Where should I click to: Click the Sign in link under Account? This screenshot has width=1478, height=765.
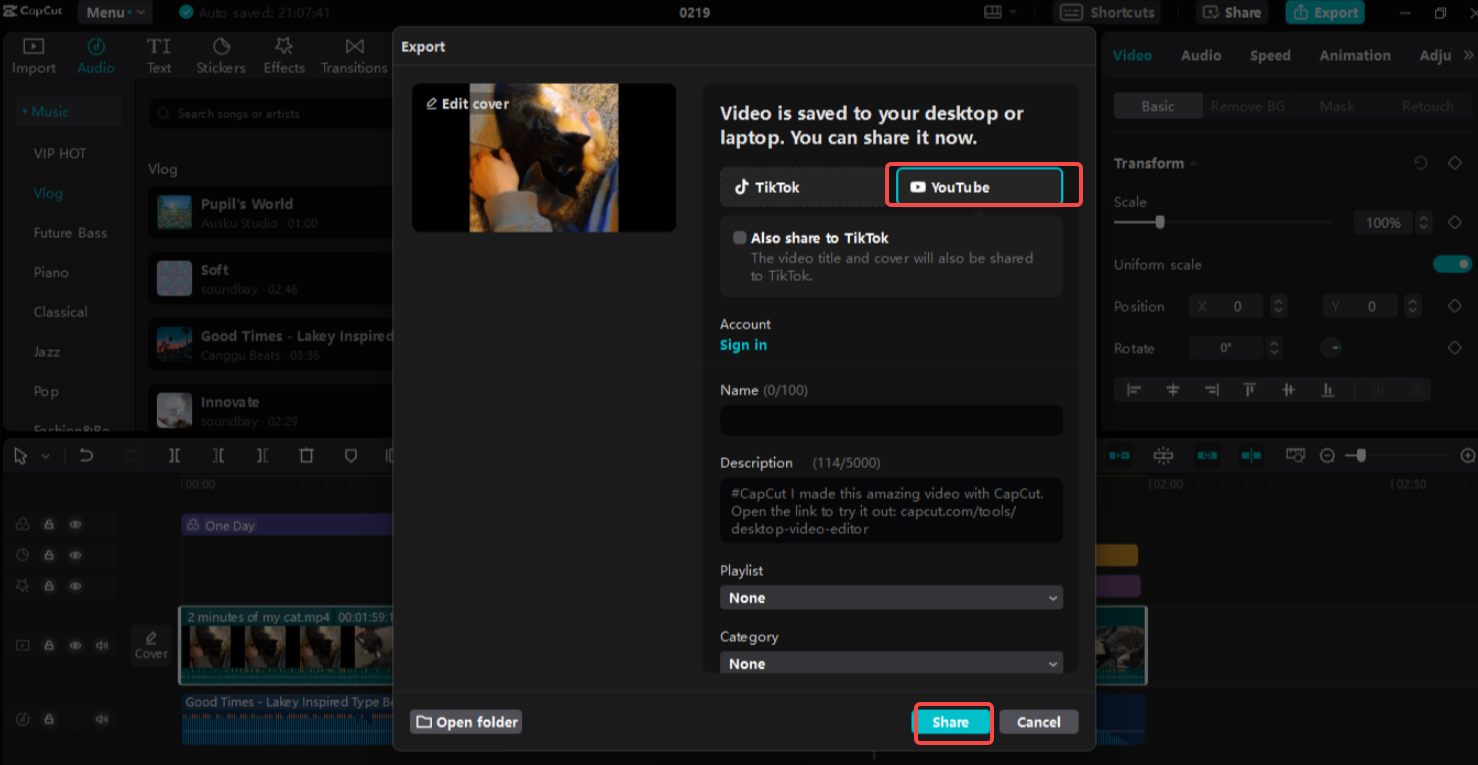tap(743, 345)
